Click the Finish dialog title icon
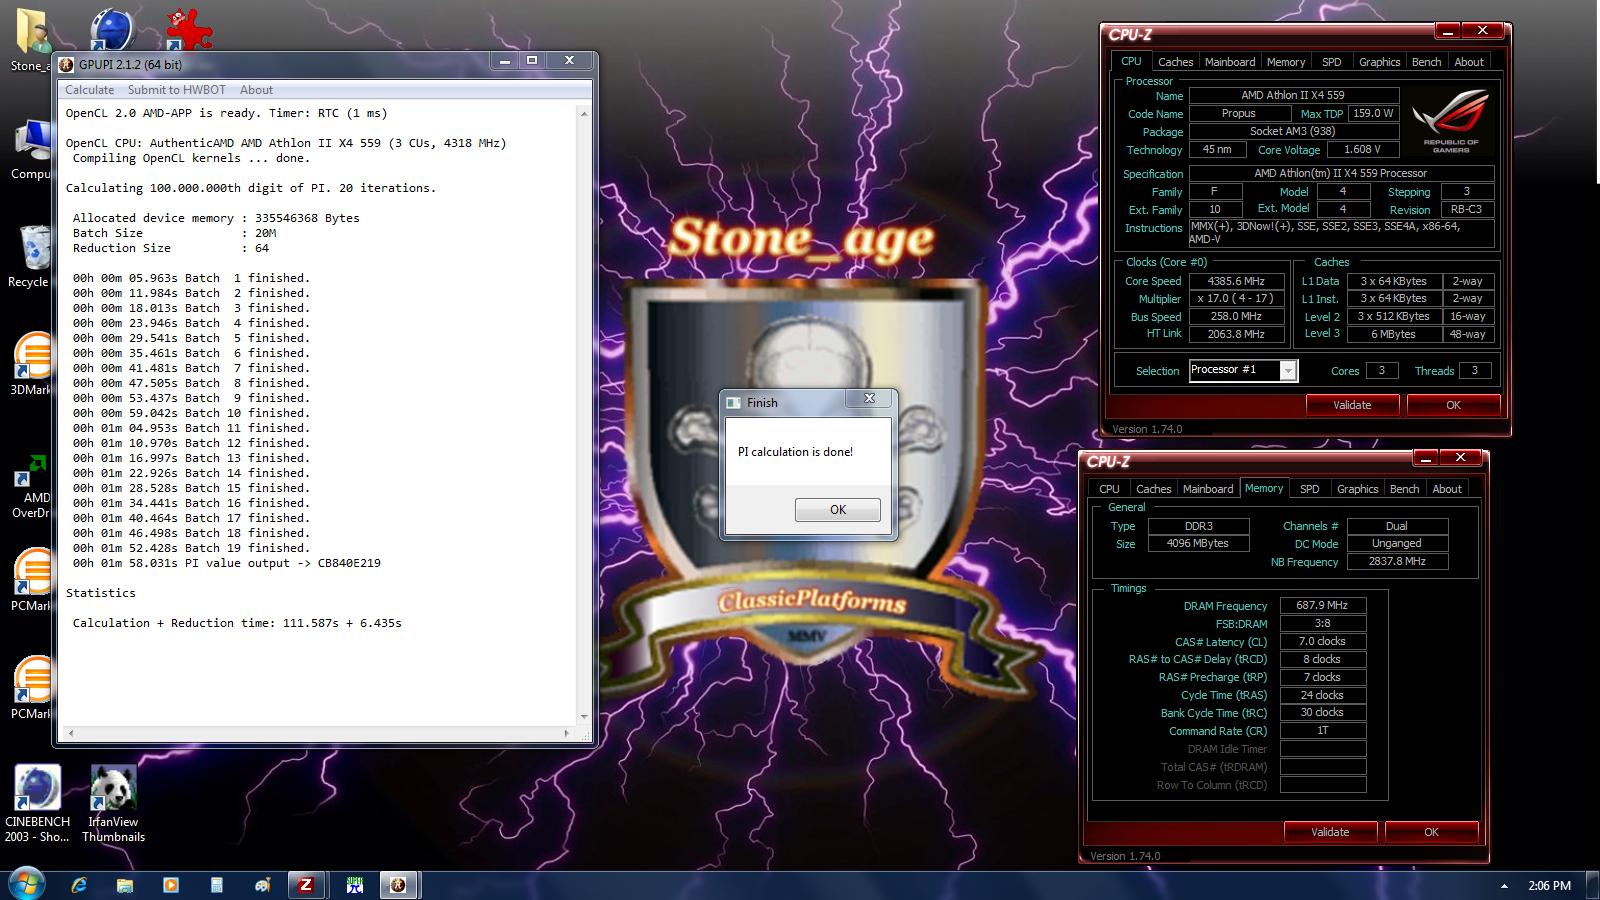 (733, 402)
